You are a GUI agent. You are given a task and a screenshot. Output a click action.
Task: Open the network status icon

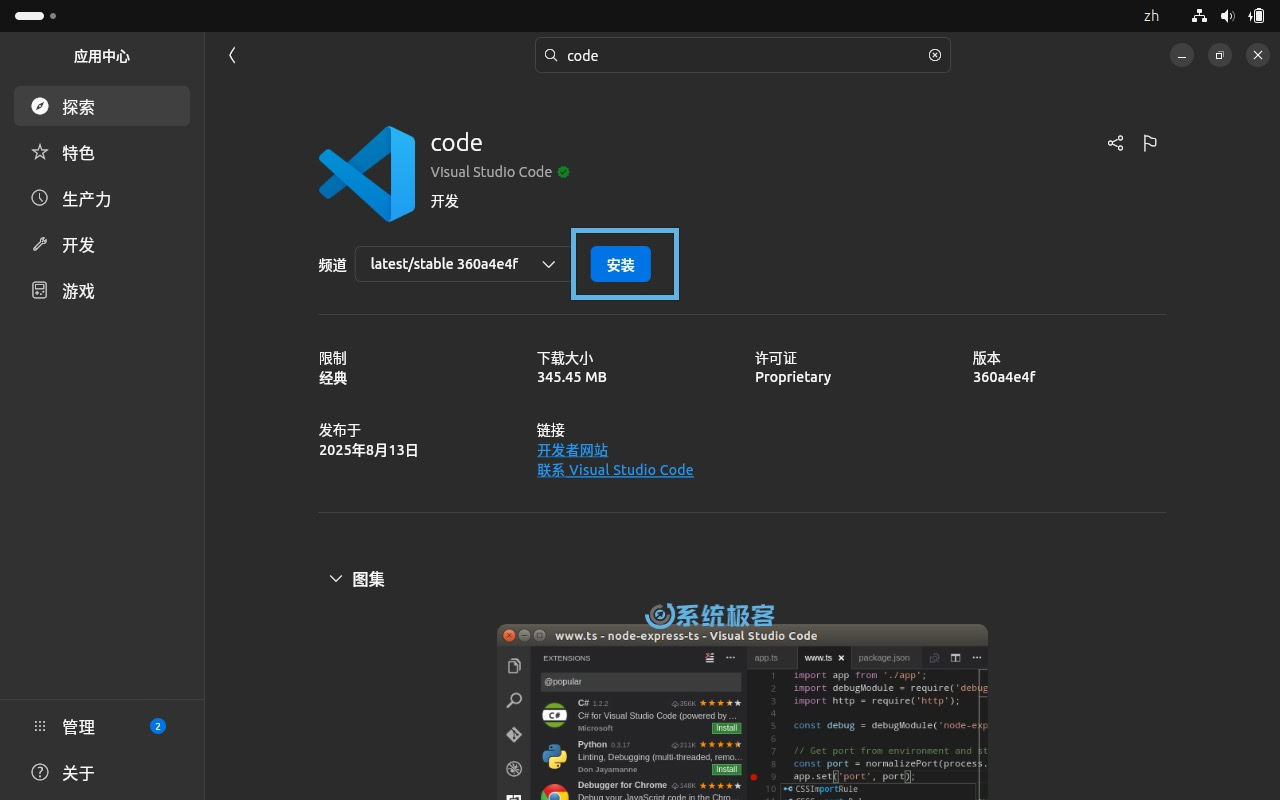click(1199, 15)
